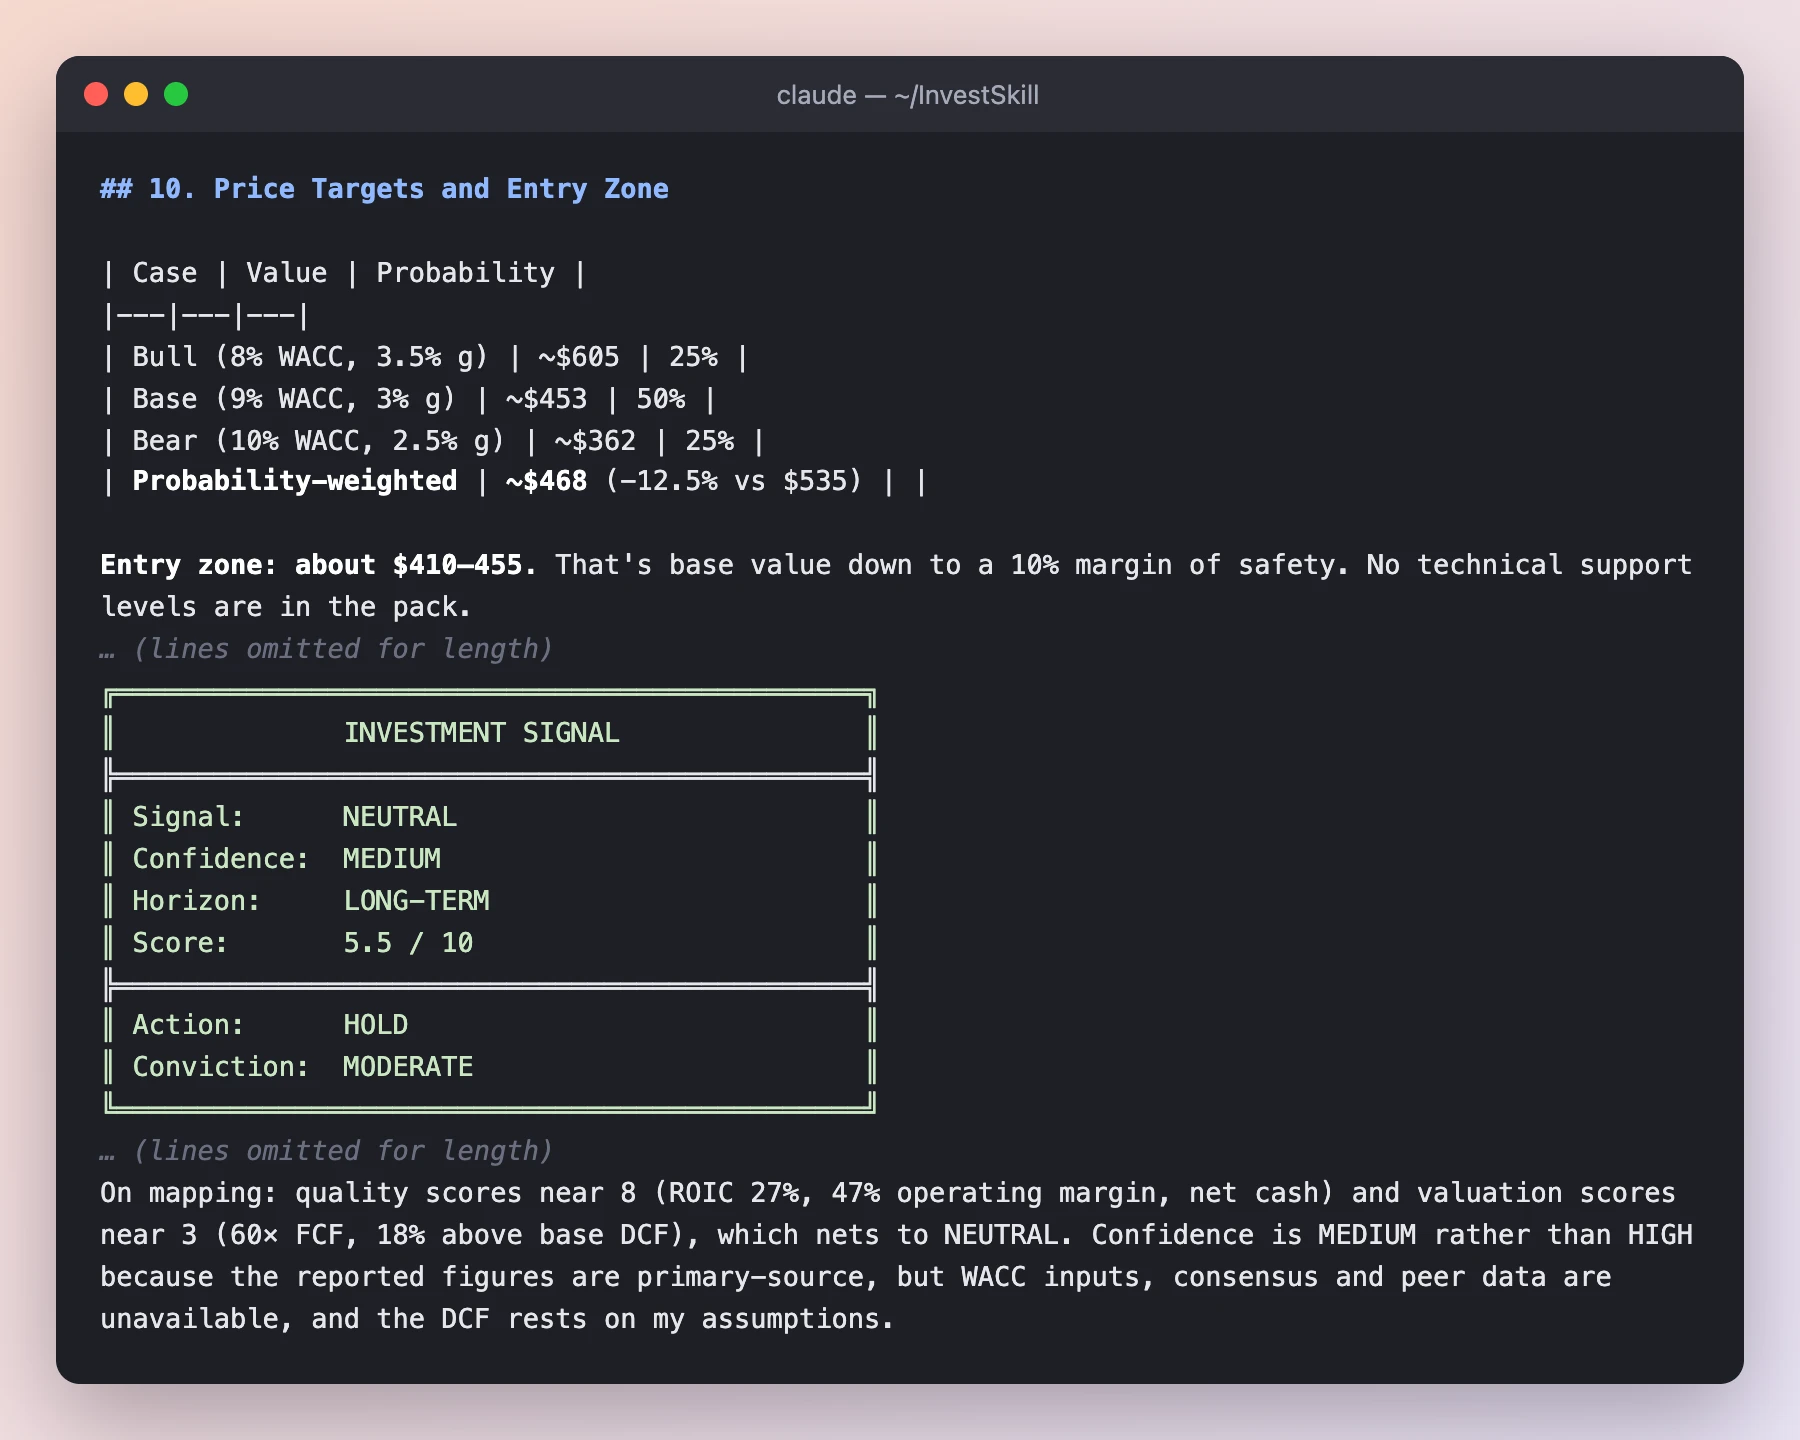The width and height of the screenshot is (1800, 1440).
Task: Click the Confidence value MEDIUM
Action: 392,859
